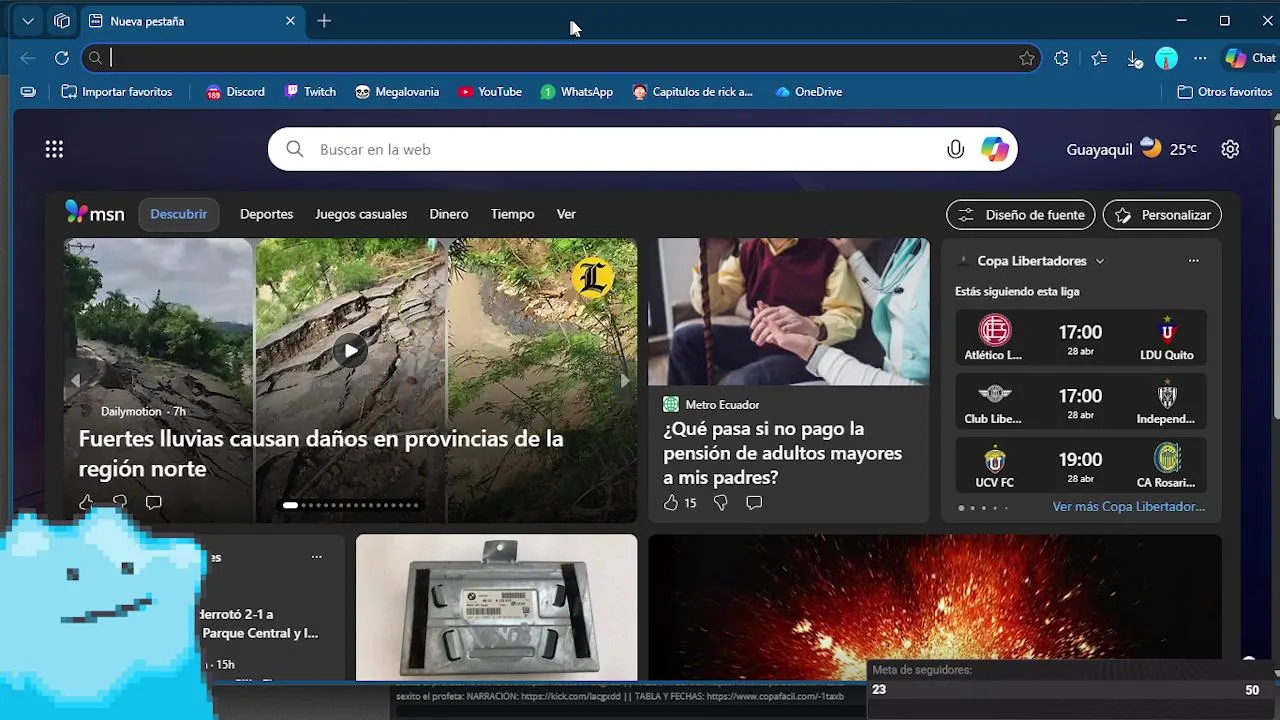
Task: Select the Ver tab
Action: click(566, 214)
